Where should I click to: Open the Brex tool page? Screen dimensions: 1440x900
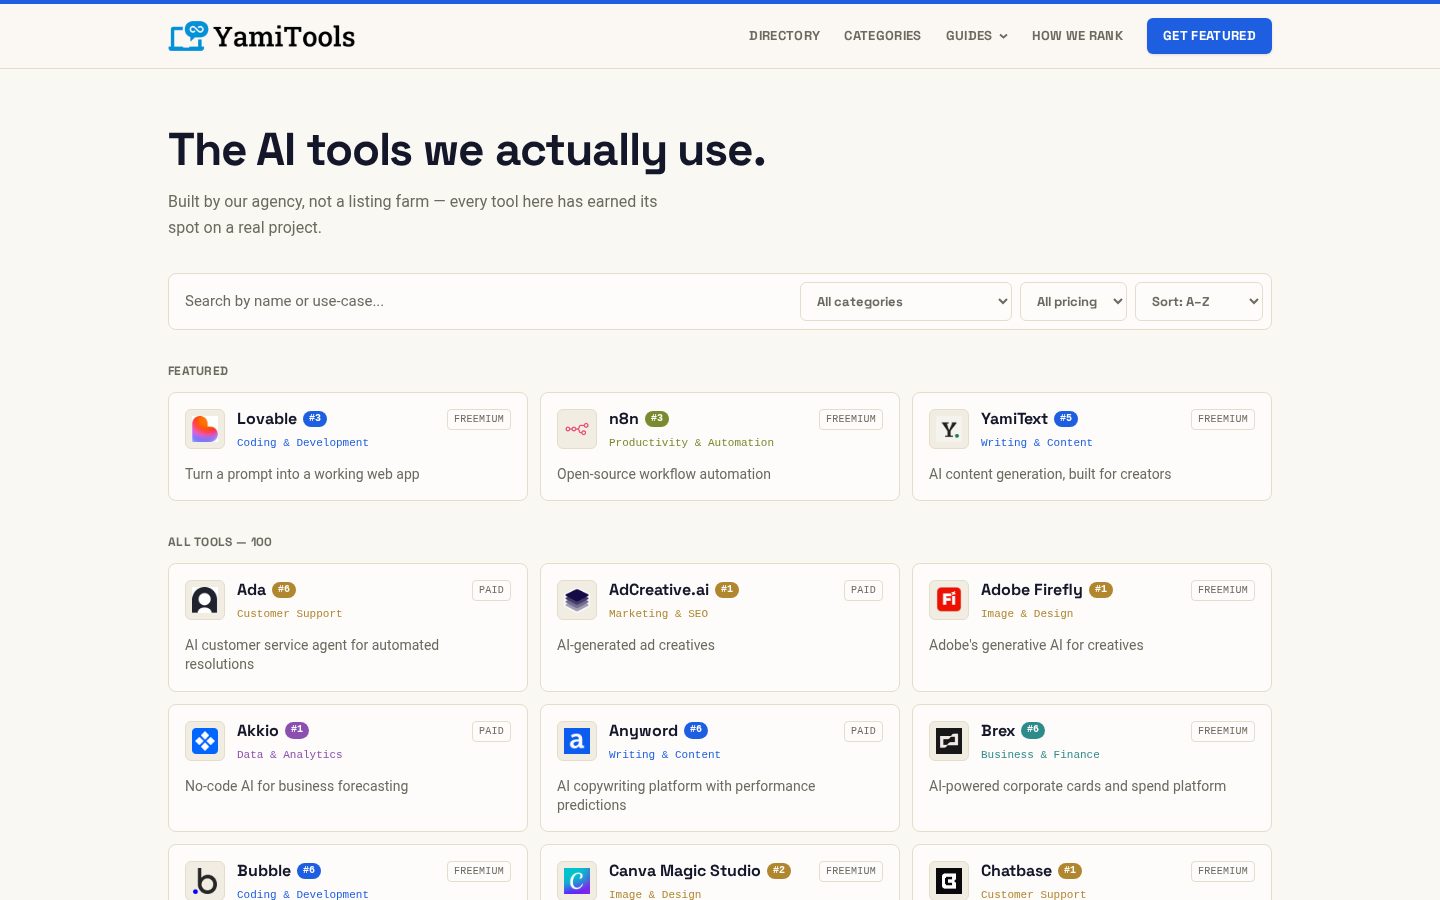[998, 731]
